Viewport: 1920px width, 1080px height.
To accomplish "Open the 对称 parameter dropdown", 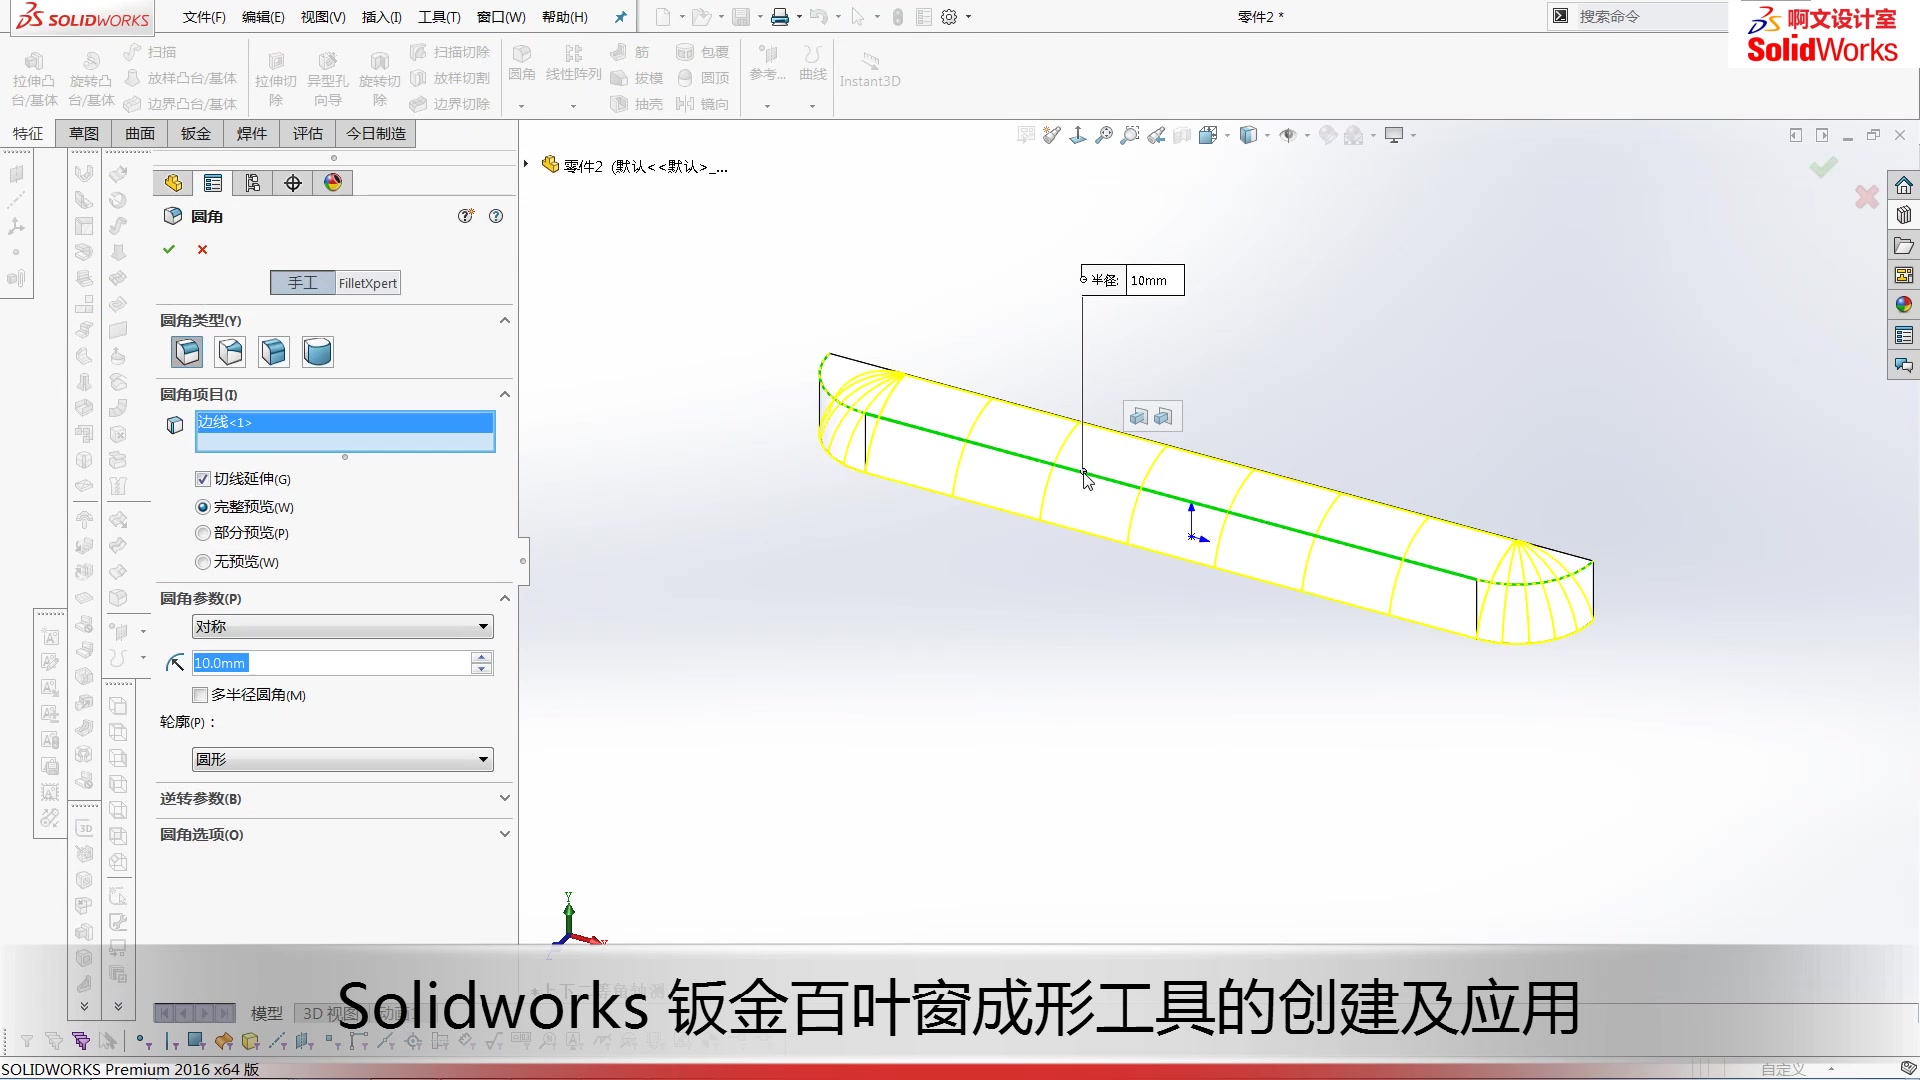I will [x=482, y=626].
